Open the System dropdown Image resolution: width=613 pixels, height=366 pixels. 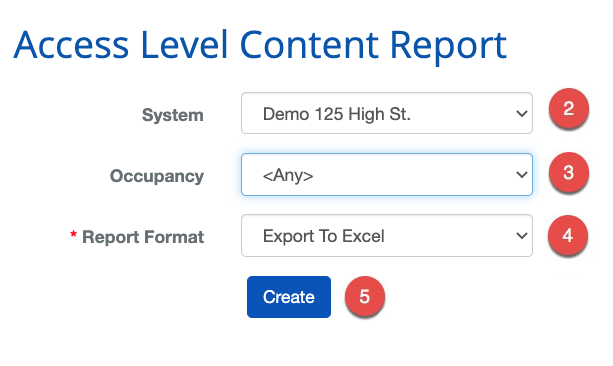pyautogui.click(x=387, y=113)
